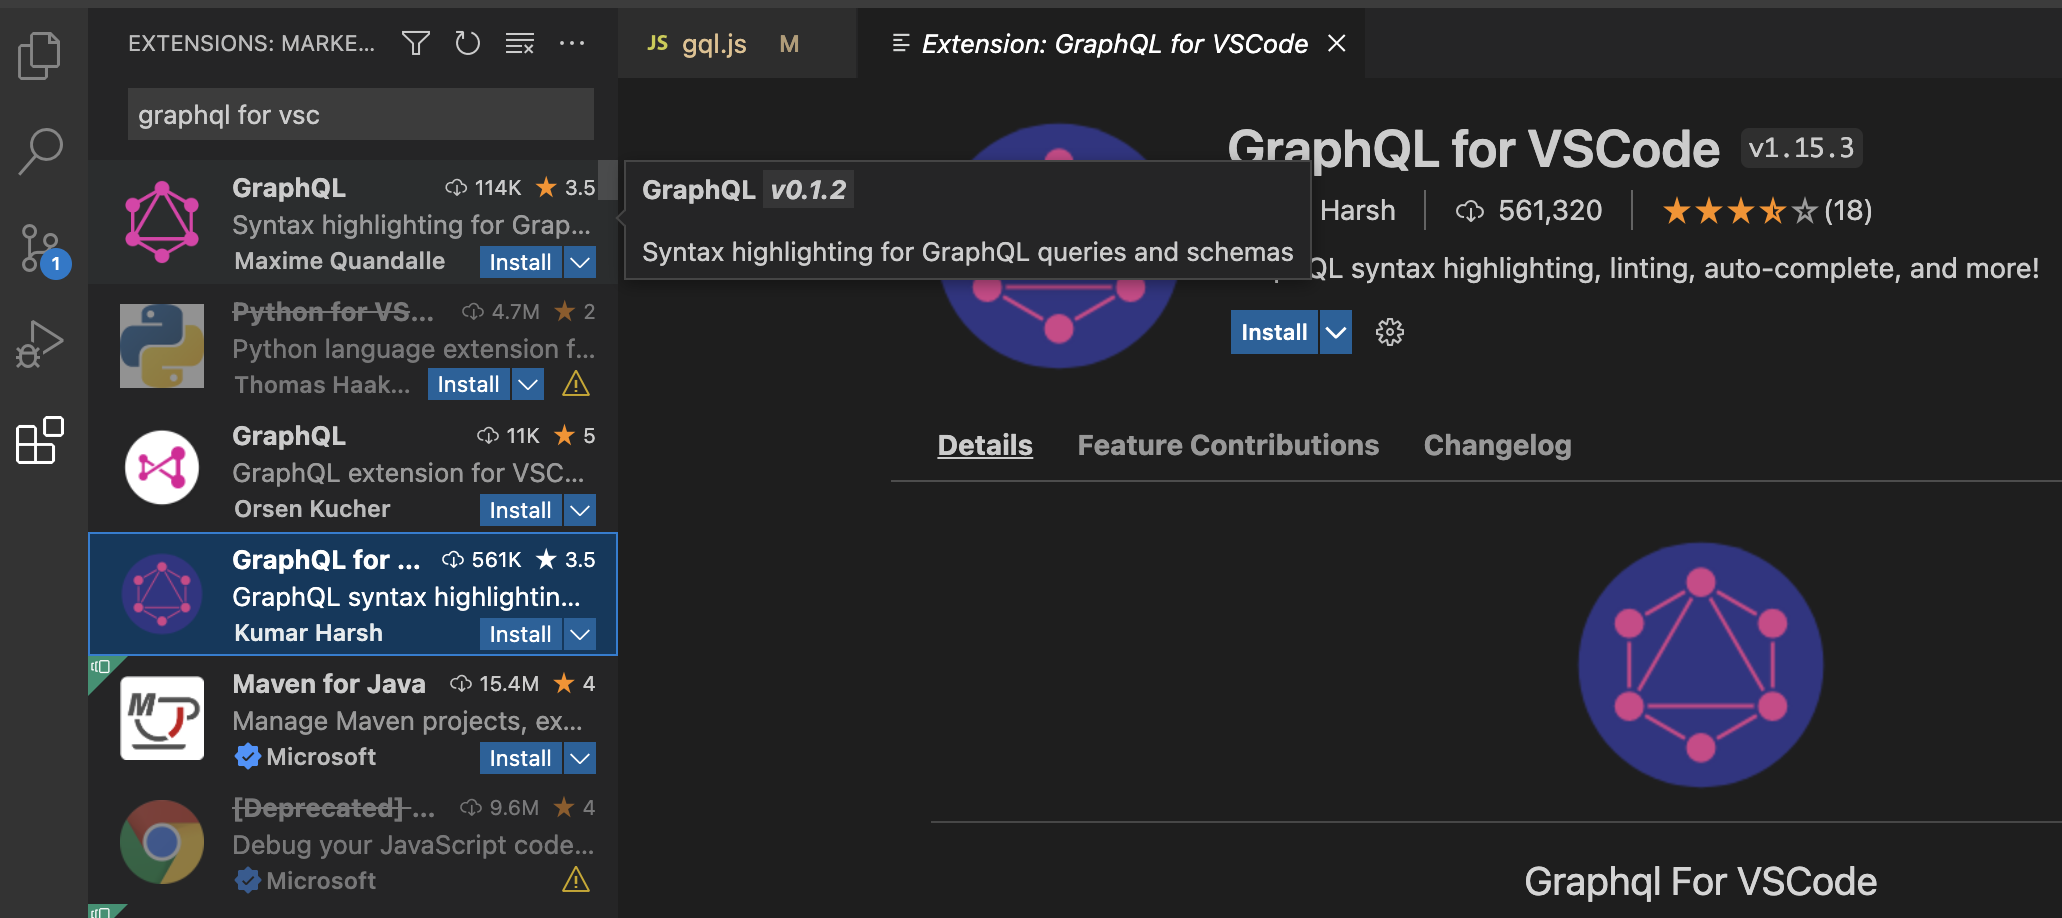
Task: Open Install dropdown for Orsen Kucher GraphQL
Action: (580, 510)
